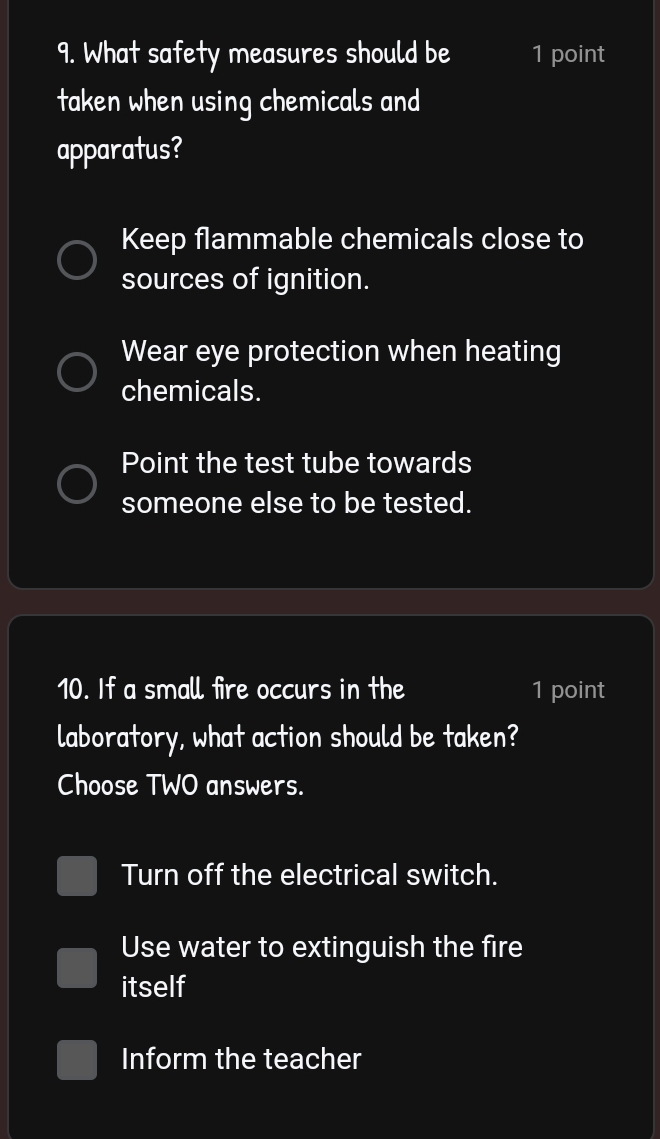This screenshot has height=1139, width=660.
Task: Click the word 'itself' in the water option
Action: pos(153,988)
